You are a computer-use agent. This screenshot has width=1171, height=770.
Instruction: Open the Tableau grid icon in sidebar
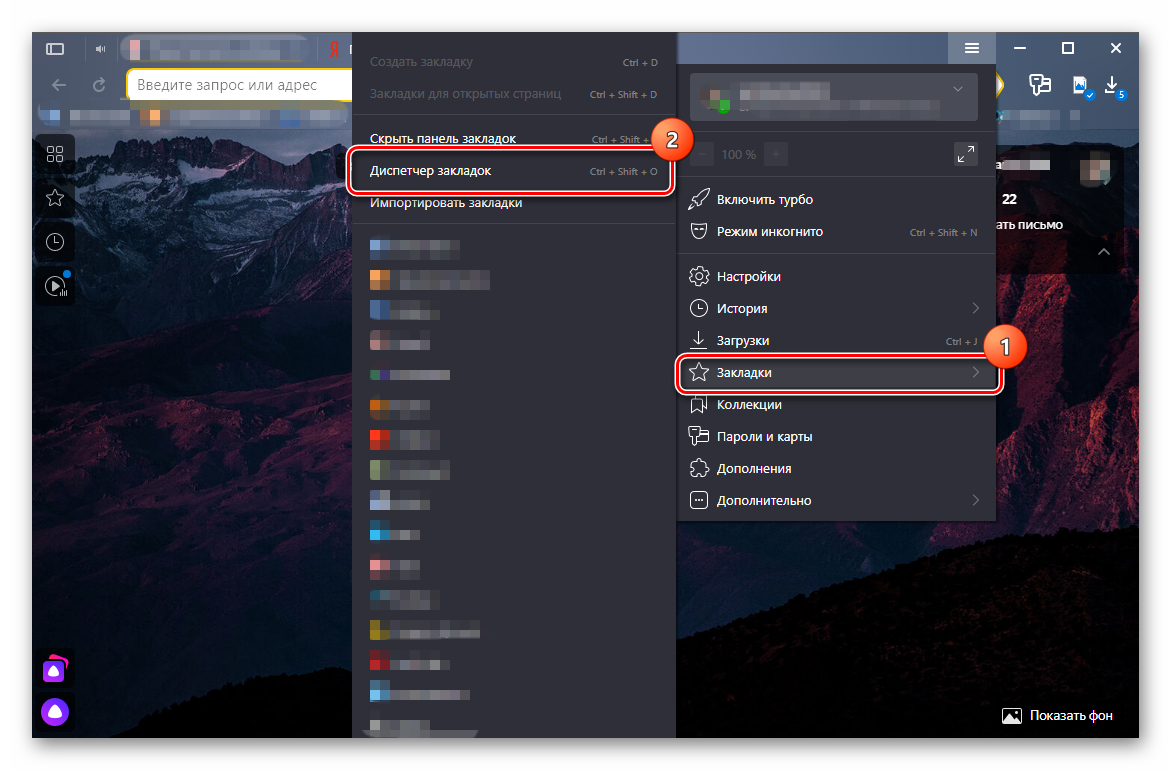(x=55, y=154)
